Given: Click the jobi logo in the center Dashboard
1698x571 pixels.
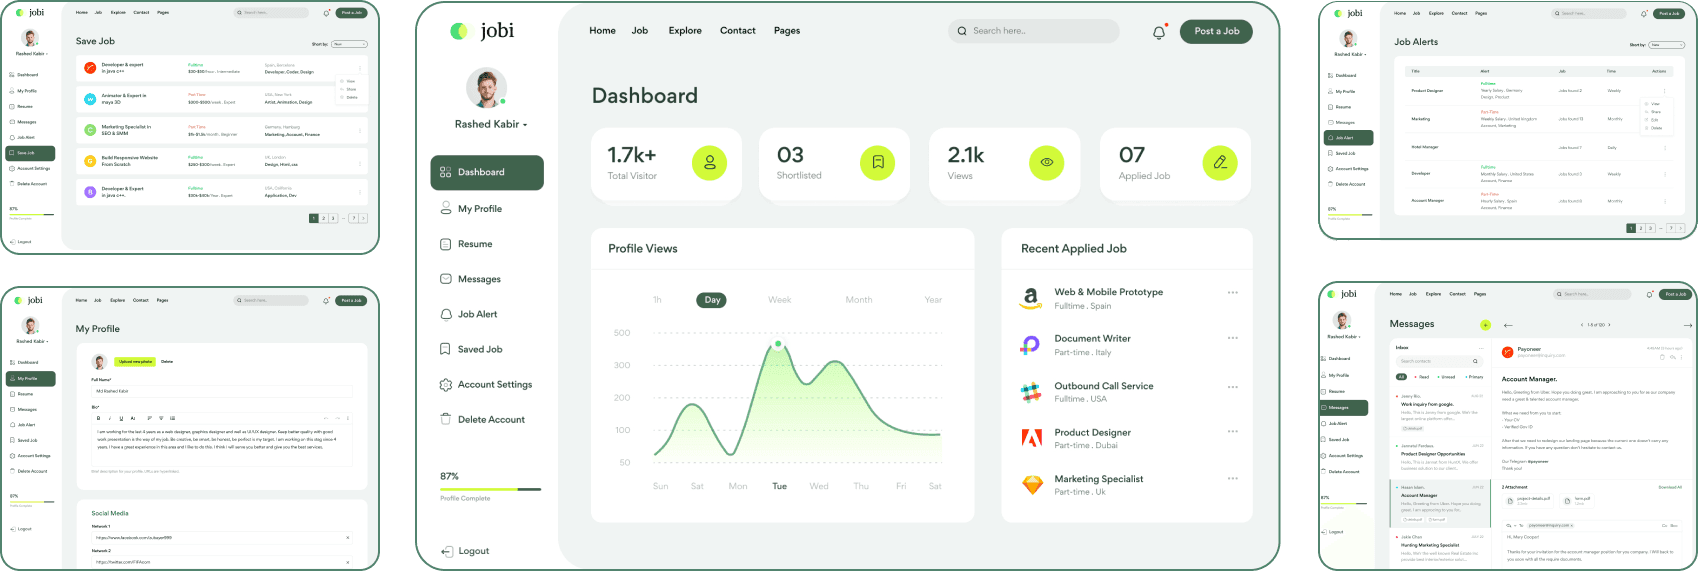Looking at the screenshot, I should (x=482, y=31).
